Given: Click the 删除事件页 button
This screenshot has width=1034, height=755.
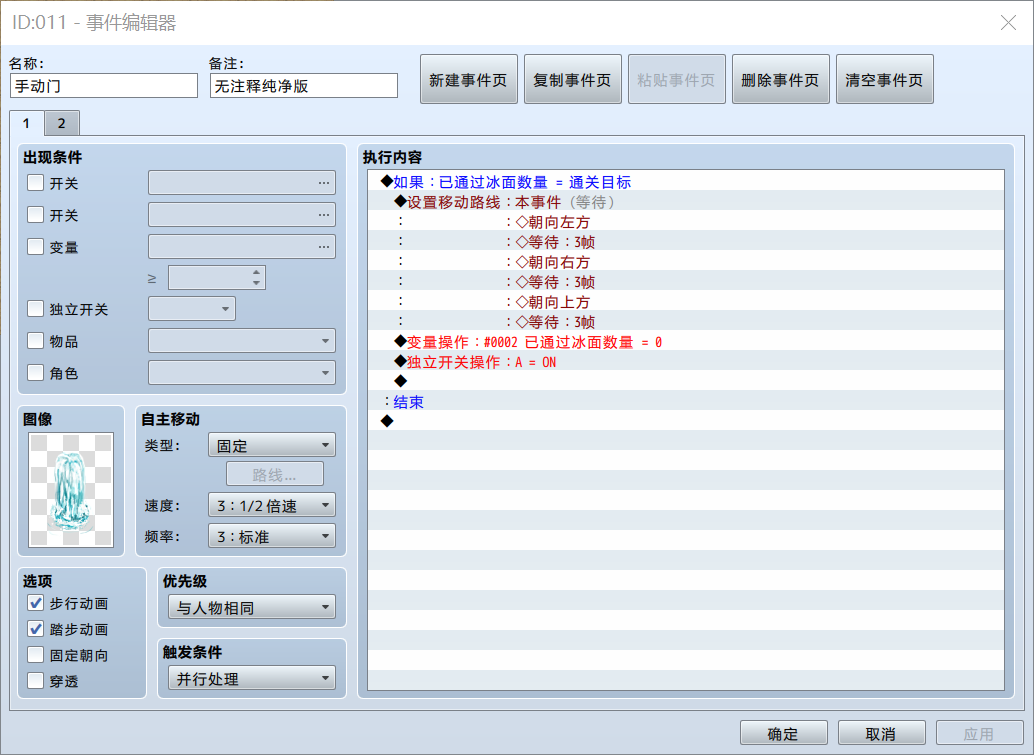Looking at the screenshot, I should [x=781, y=79].
